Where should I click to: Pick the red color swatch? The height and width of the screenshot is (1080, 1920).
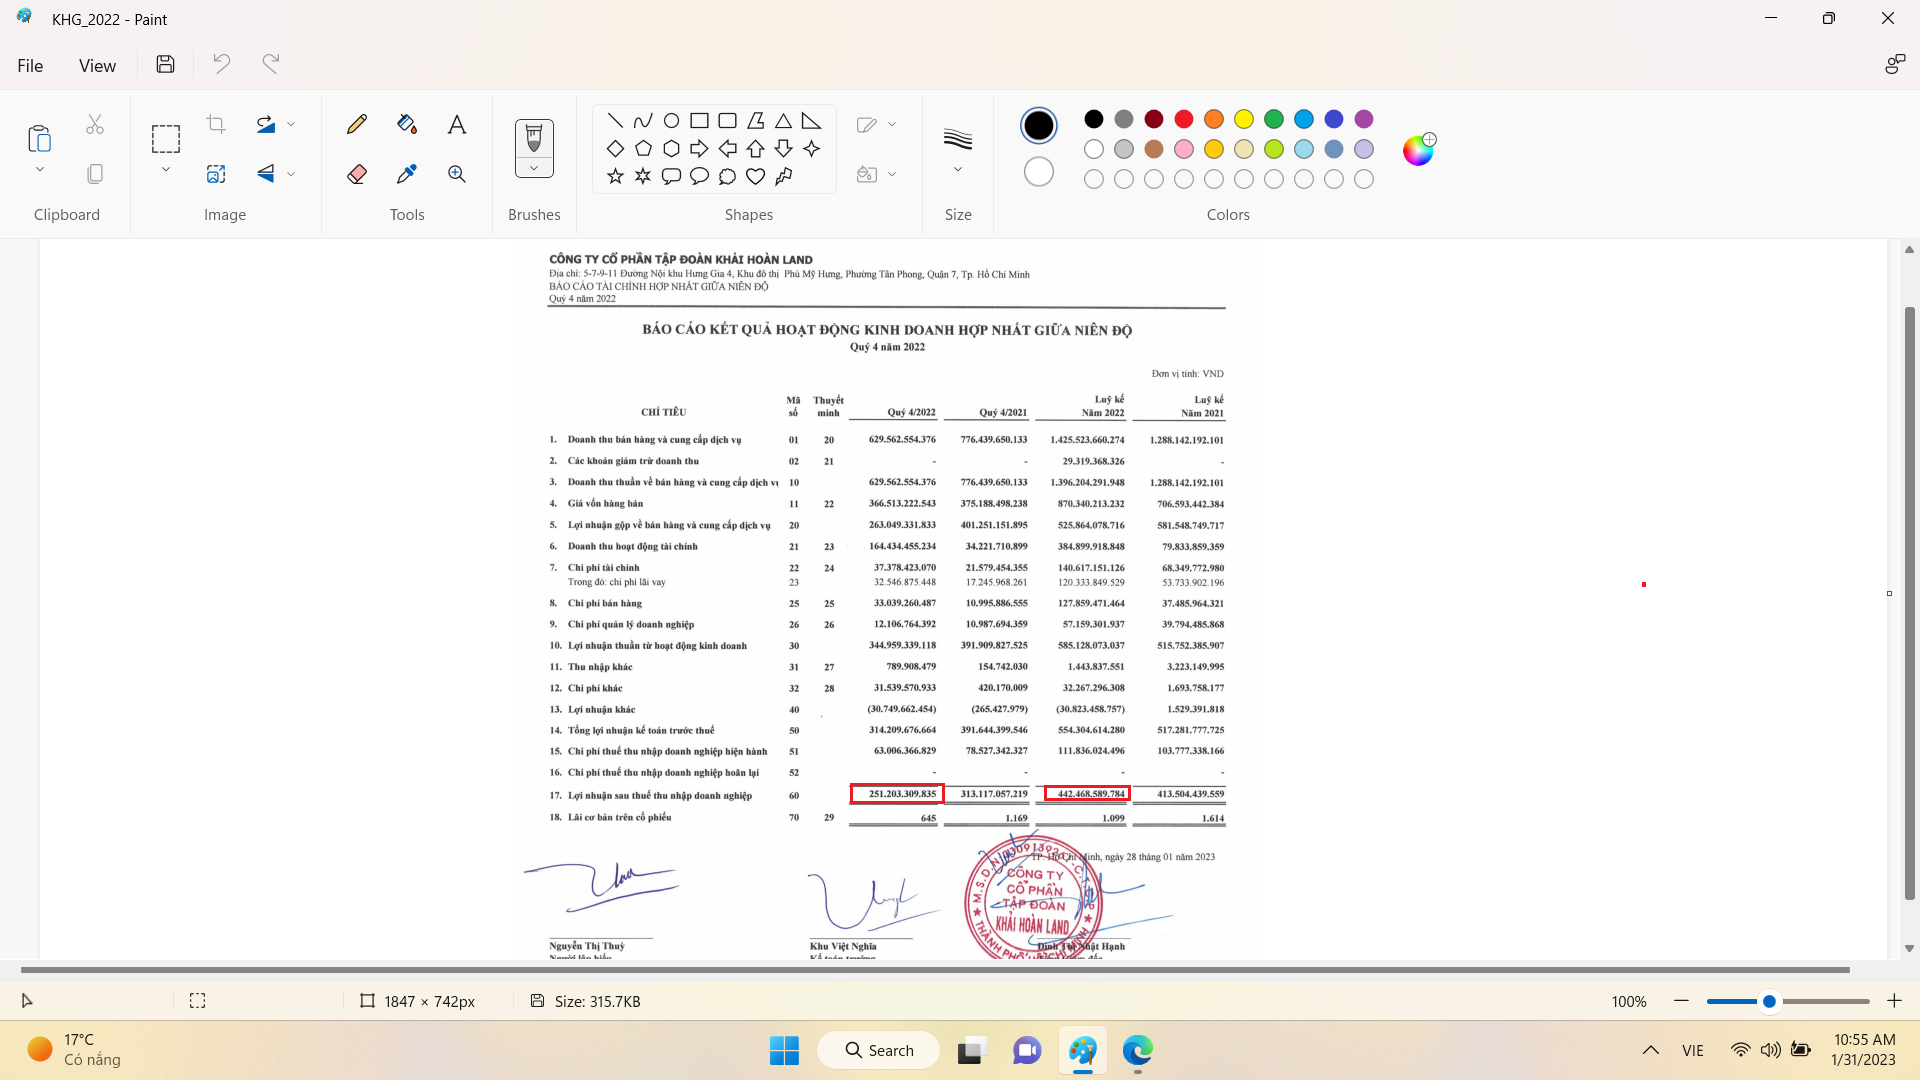pos(1184,119)
